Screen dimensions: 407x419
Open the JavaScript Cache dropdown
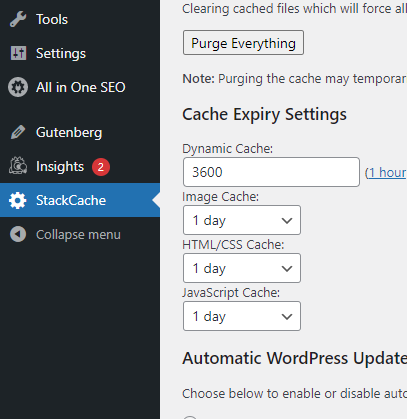point(242,316)
